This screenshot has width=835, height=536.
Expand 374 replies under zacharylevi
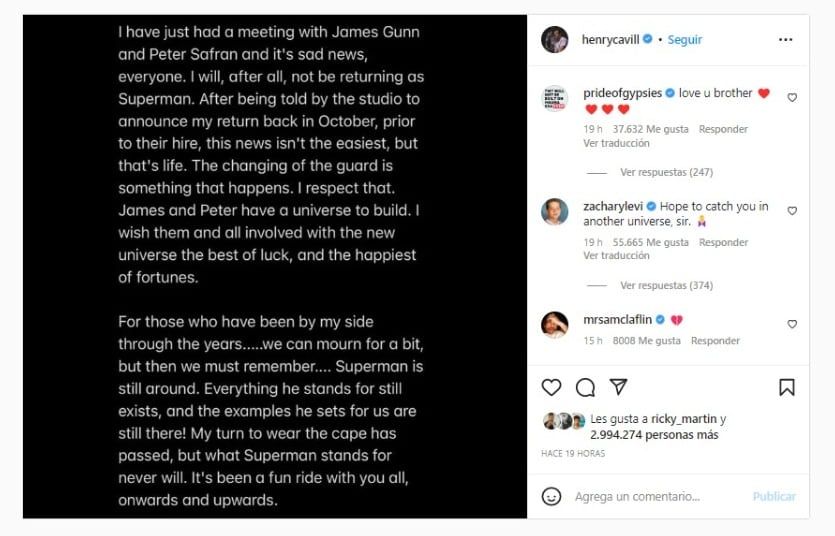click(666, 285)
